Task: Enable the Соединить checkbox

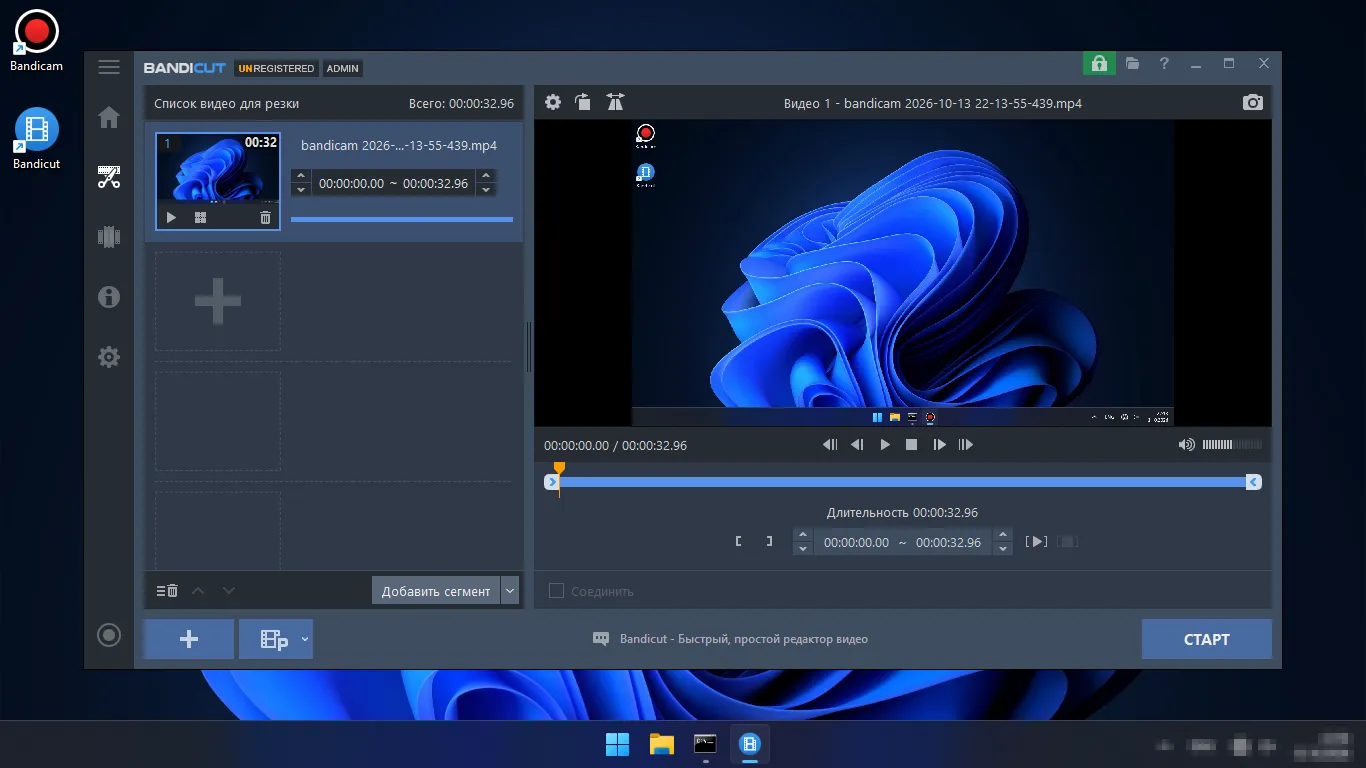Action: click(x=556, y=591)
